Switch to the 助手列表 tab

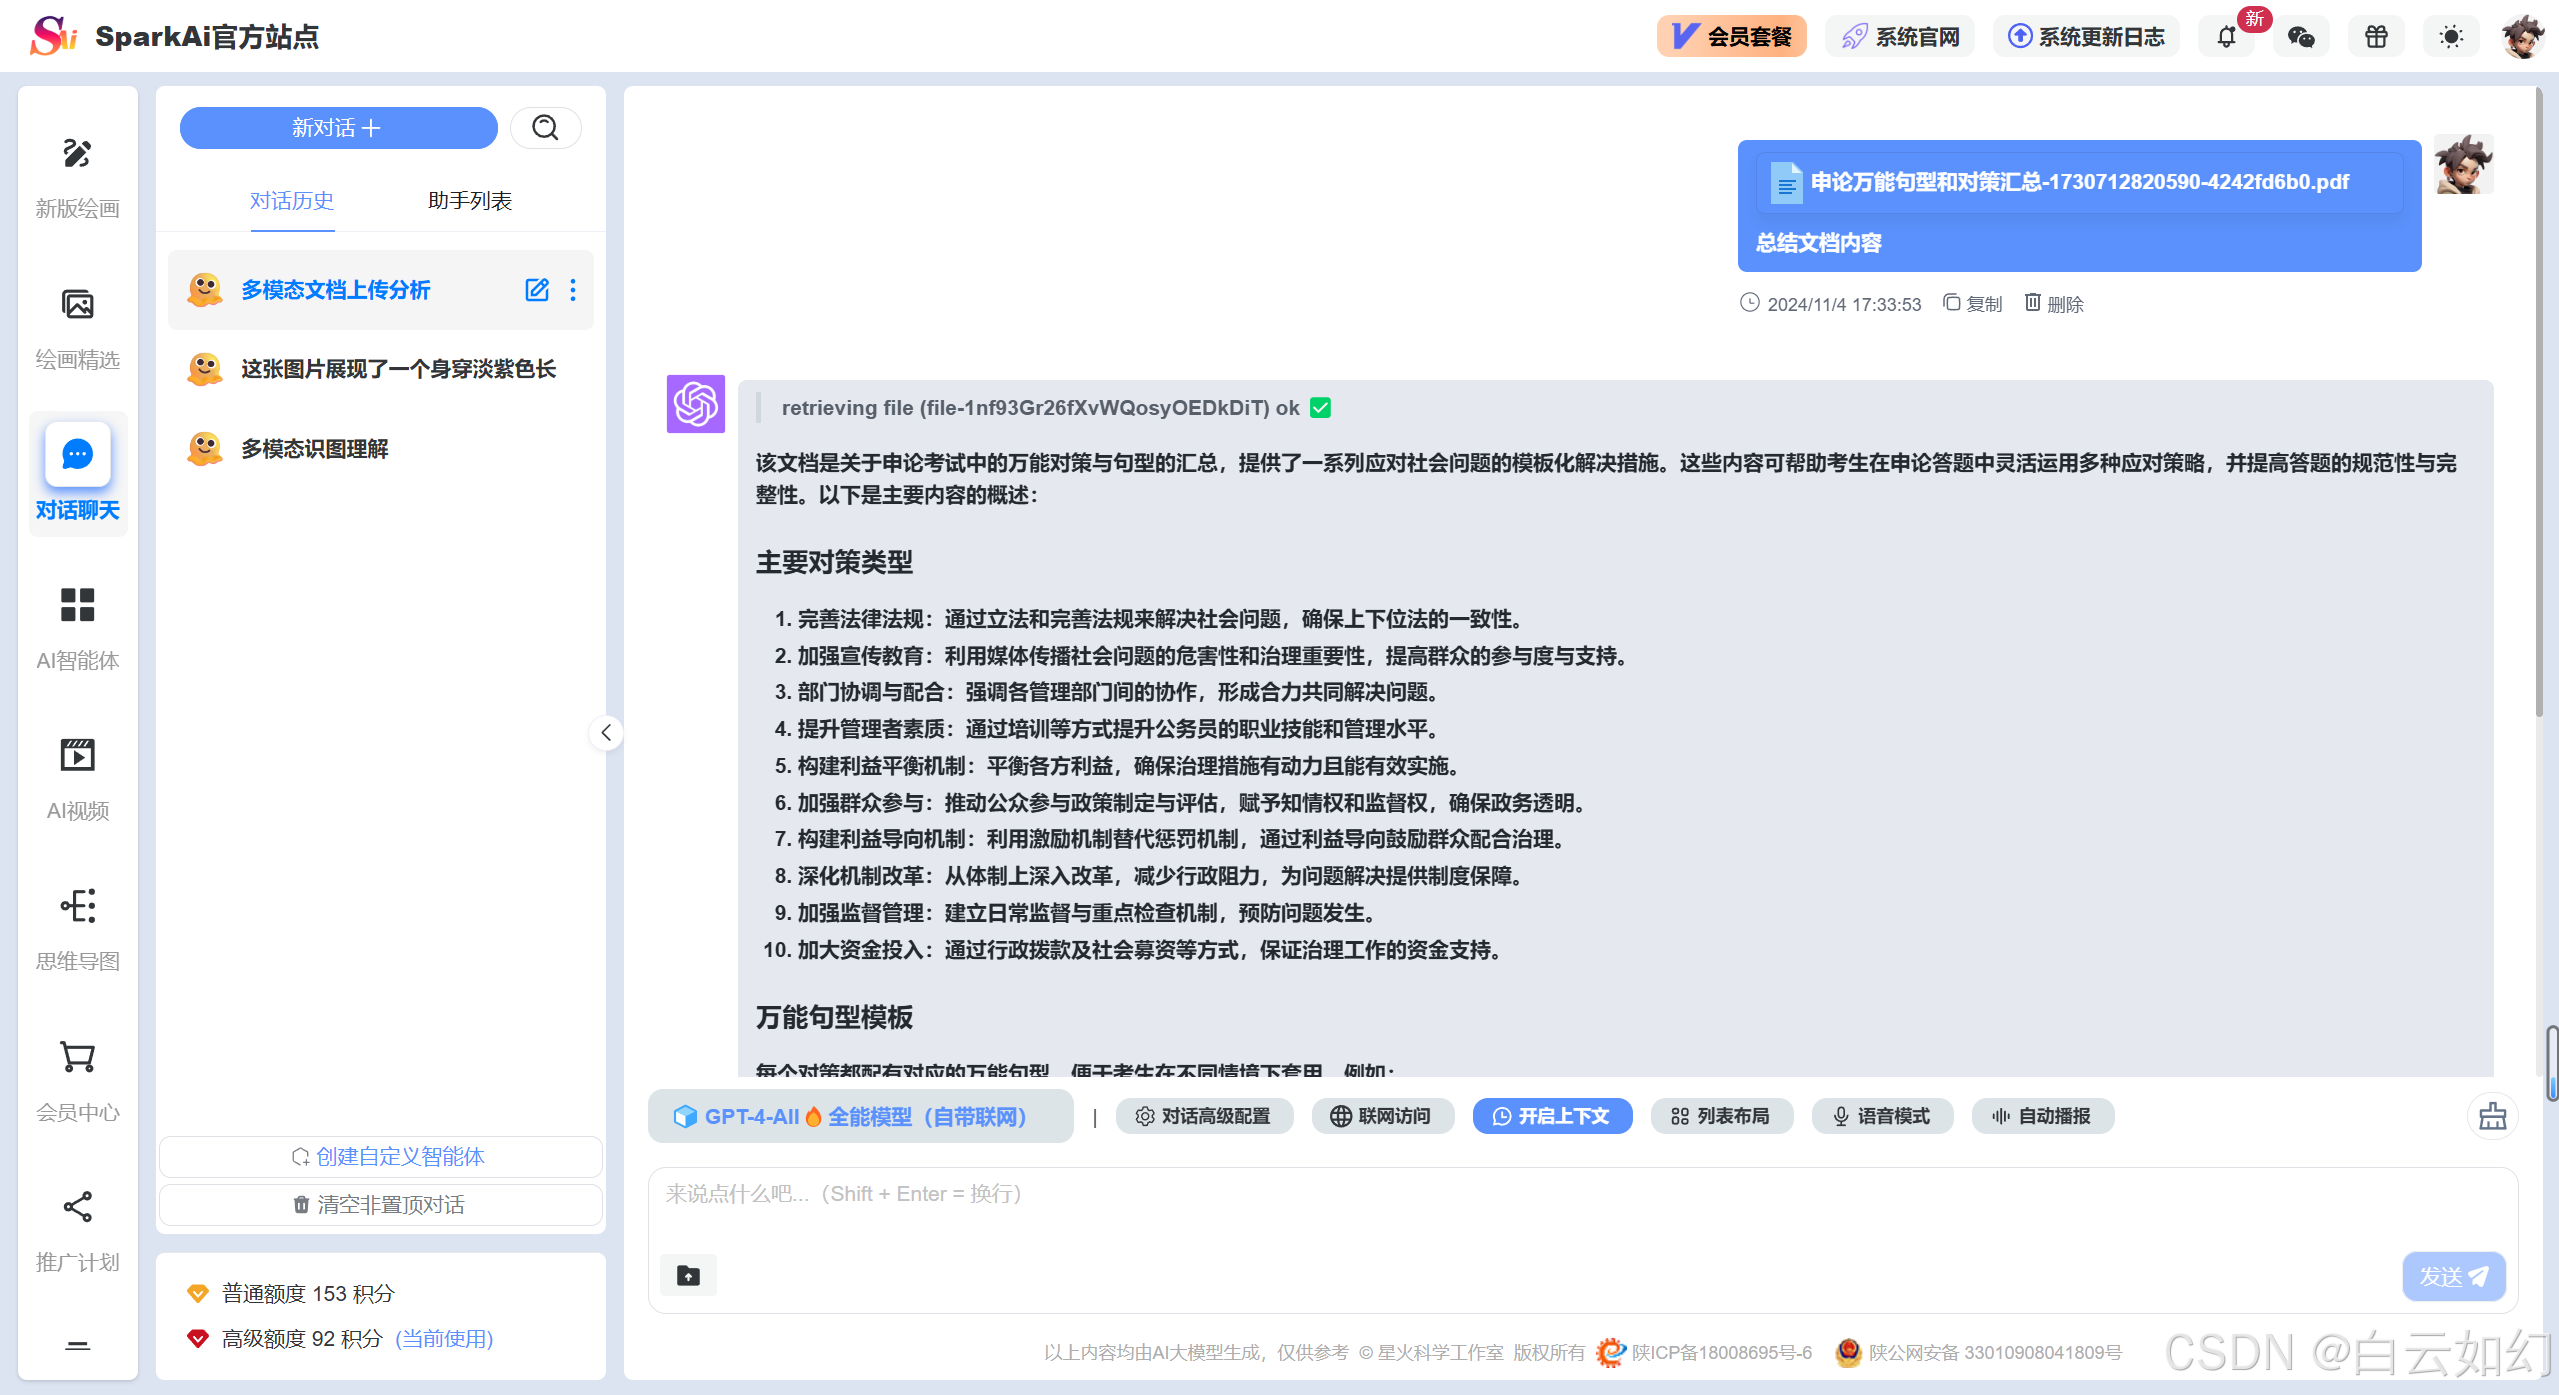pos(469,201)
